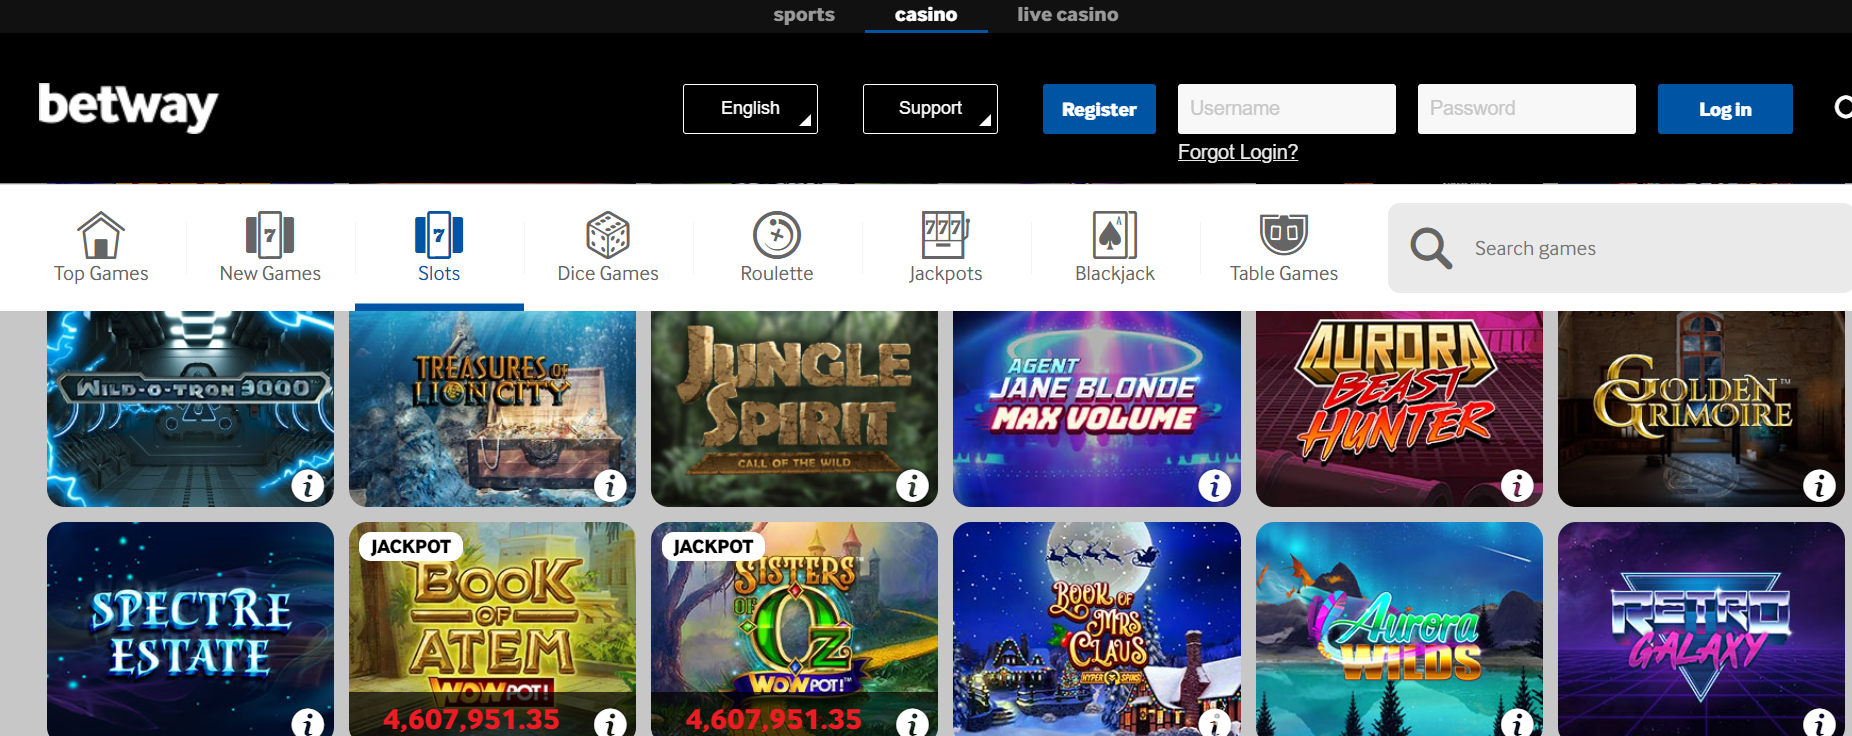Open the Aurora Beast Hunter thumbnail
Viewport: 1852px width, 736px height.
1399,409
